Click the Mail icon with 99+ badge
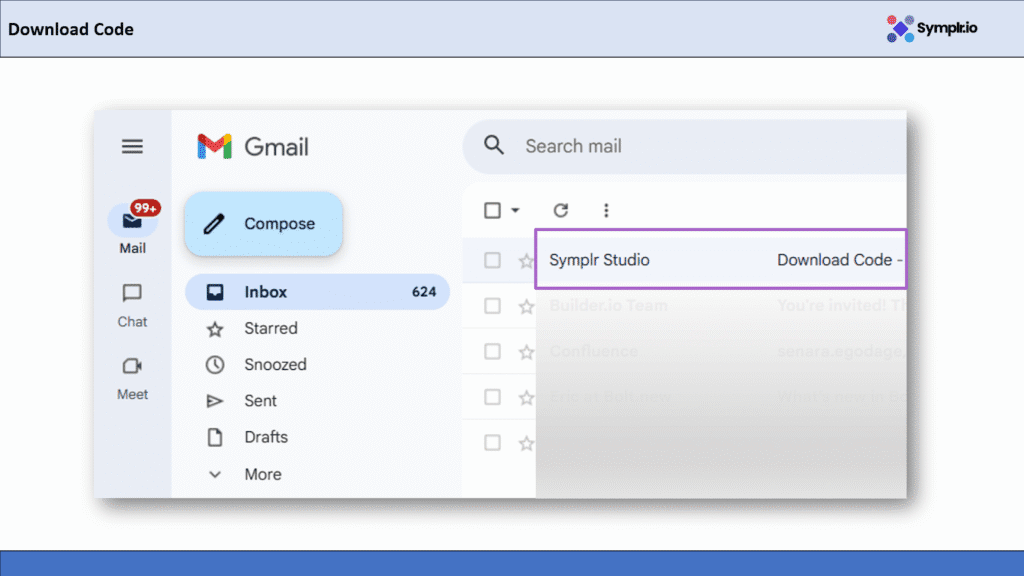 pyautogui.click(x=133, y=222)
